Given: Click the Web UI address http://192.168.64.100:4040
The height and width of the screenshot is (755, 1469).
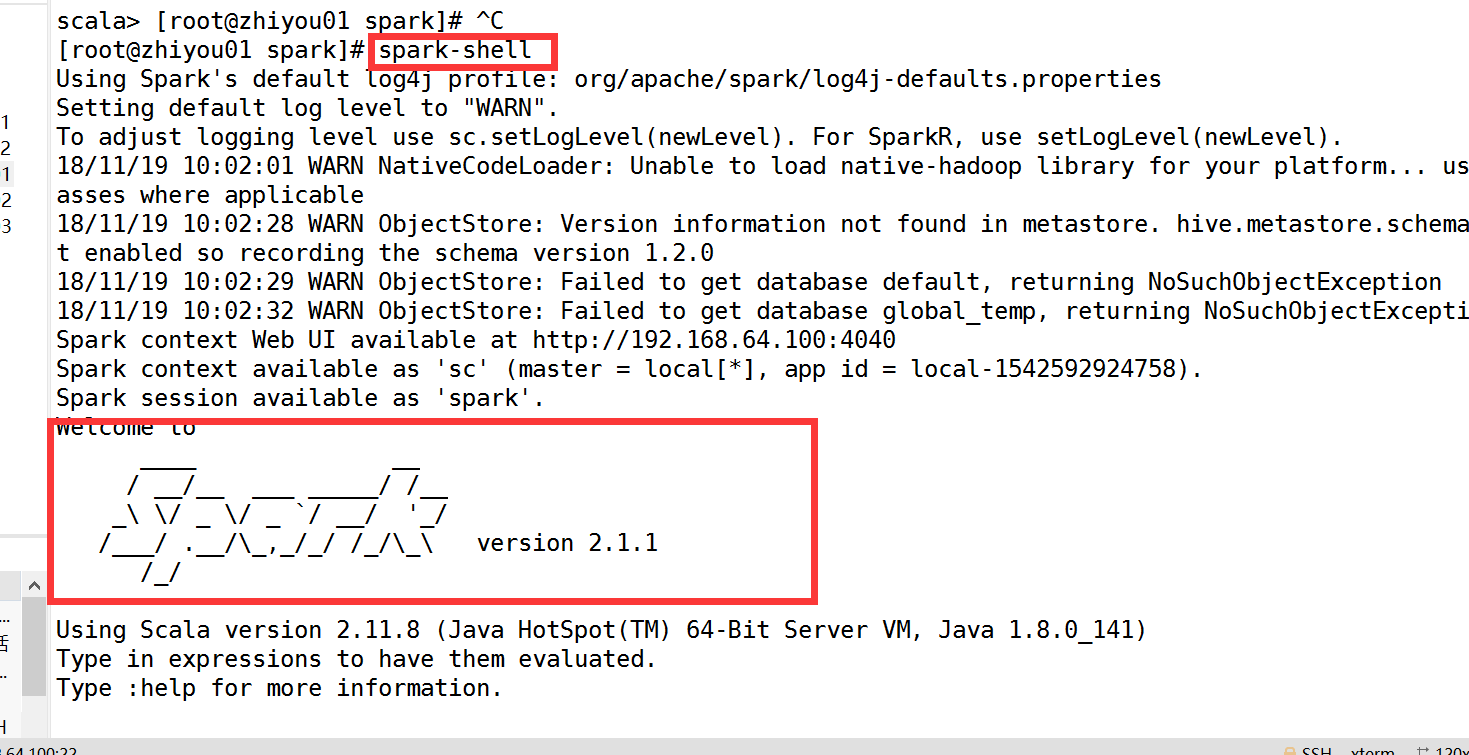Looking at the screenshot, I should coord(714,340).
